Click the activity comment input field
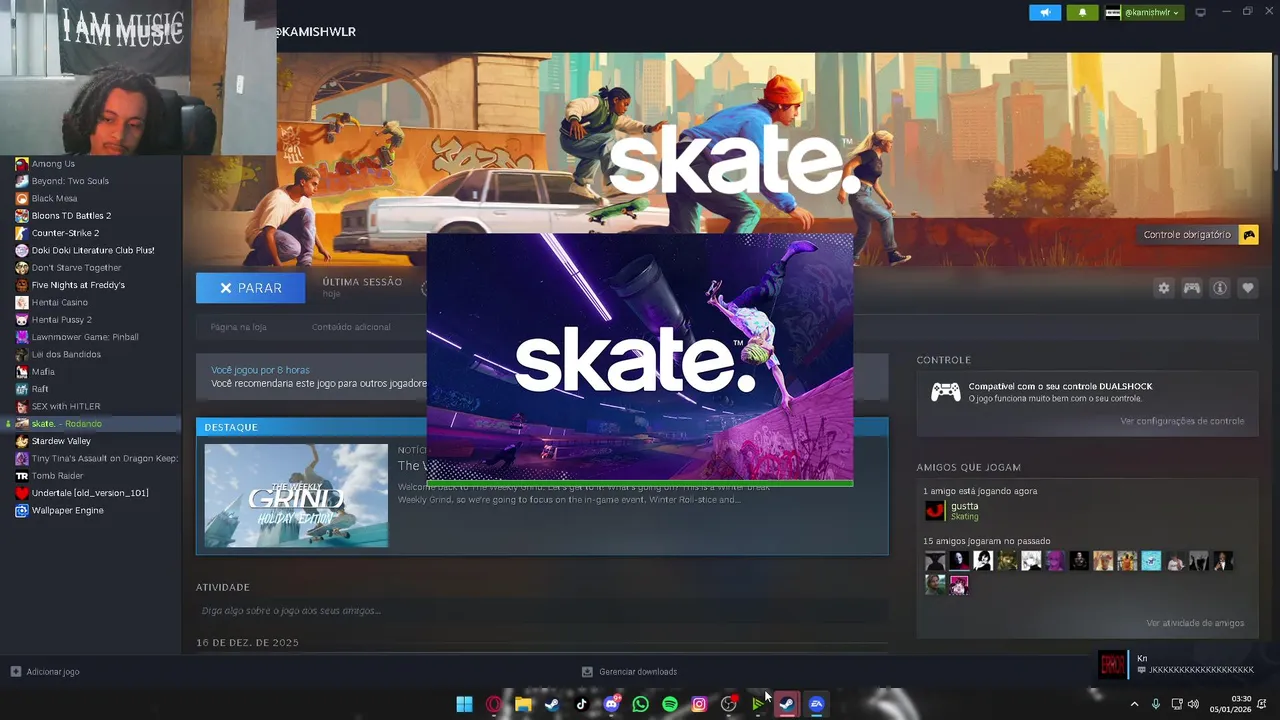The image size is (1280, 720). pos(542,611)
